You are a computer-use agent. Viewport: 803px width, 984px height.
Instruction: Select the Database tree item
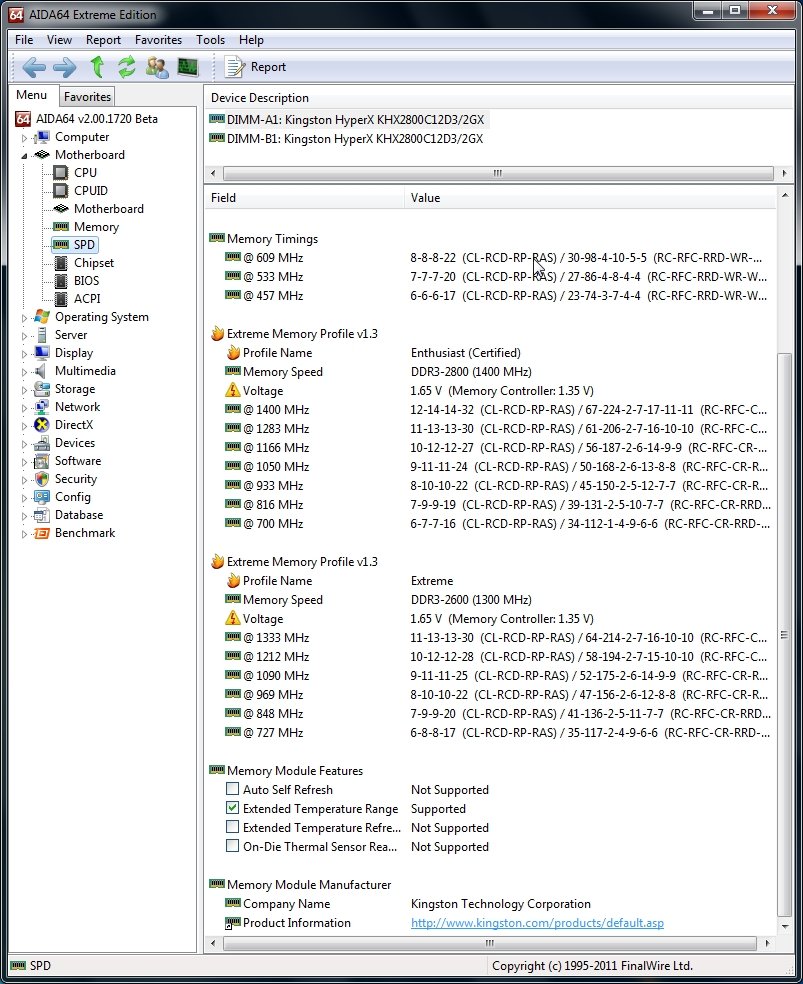(79, 515)
